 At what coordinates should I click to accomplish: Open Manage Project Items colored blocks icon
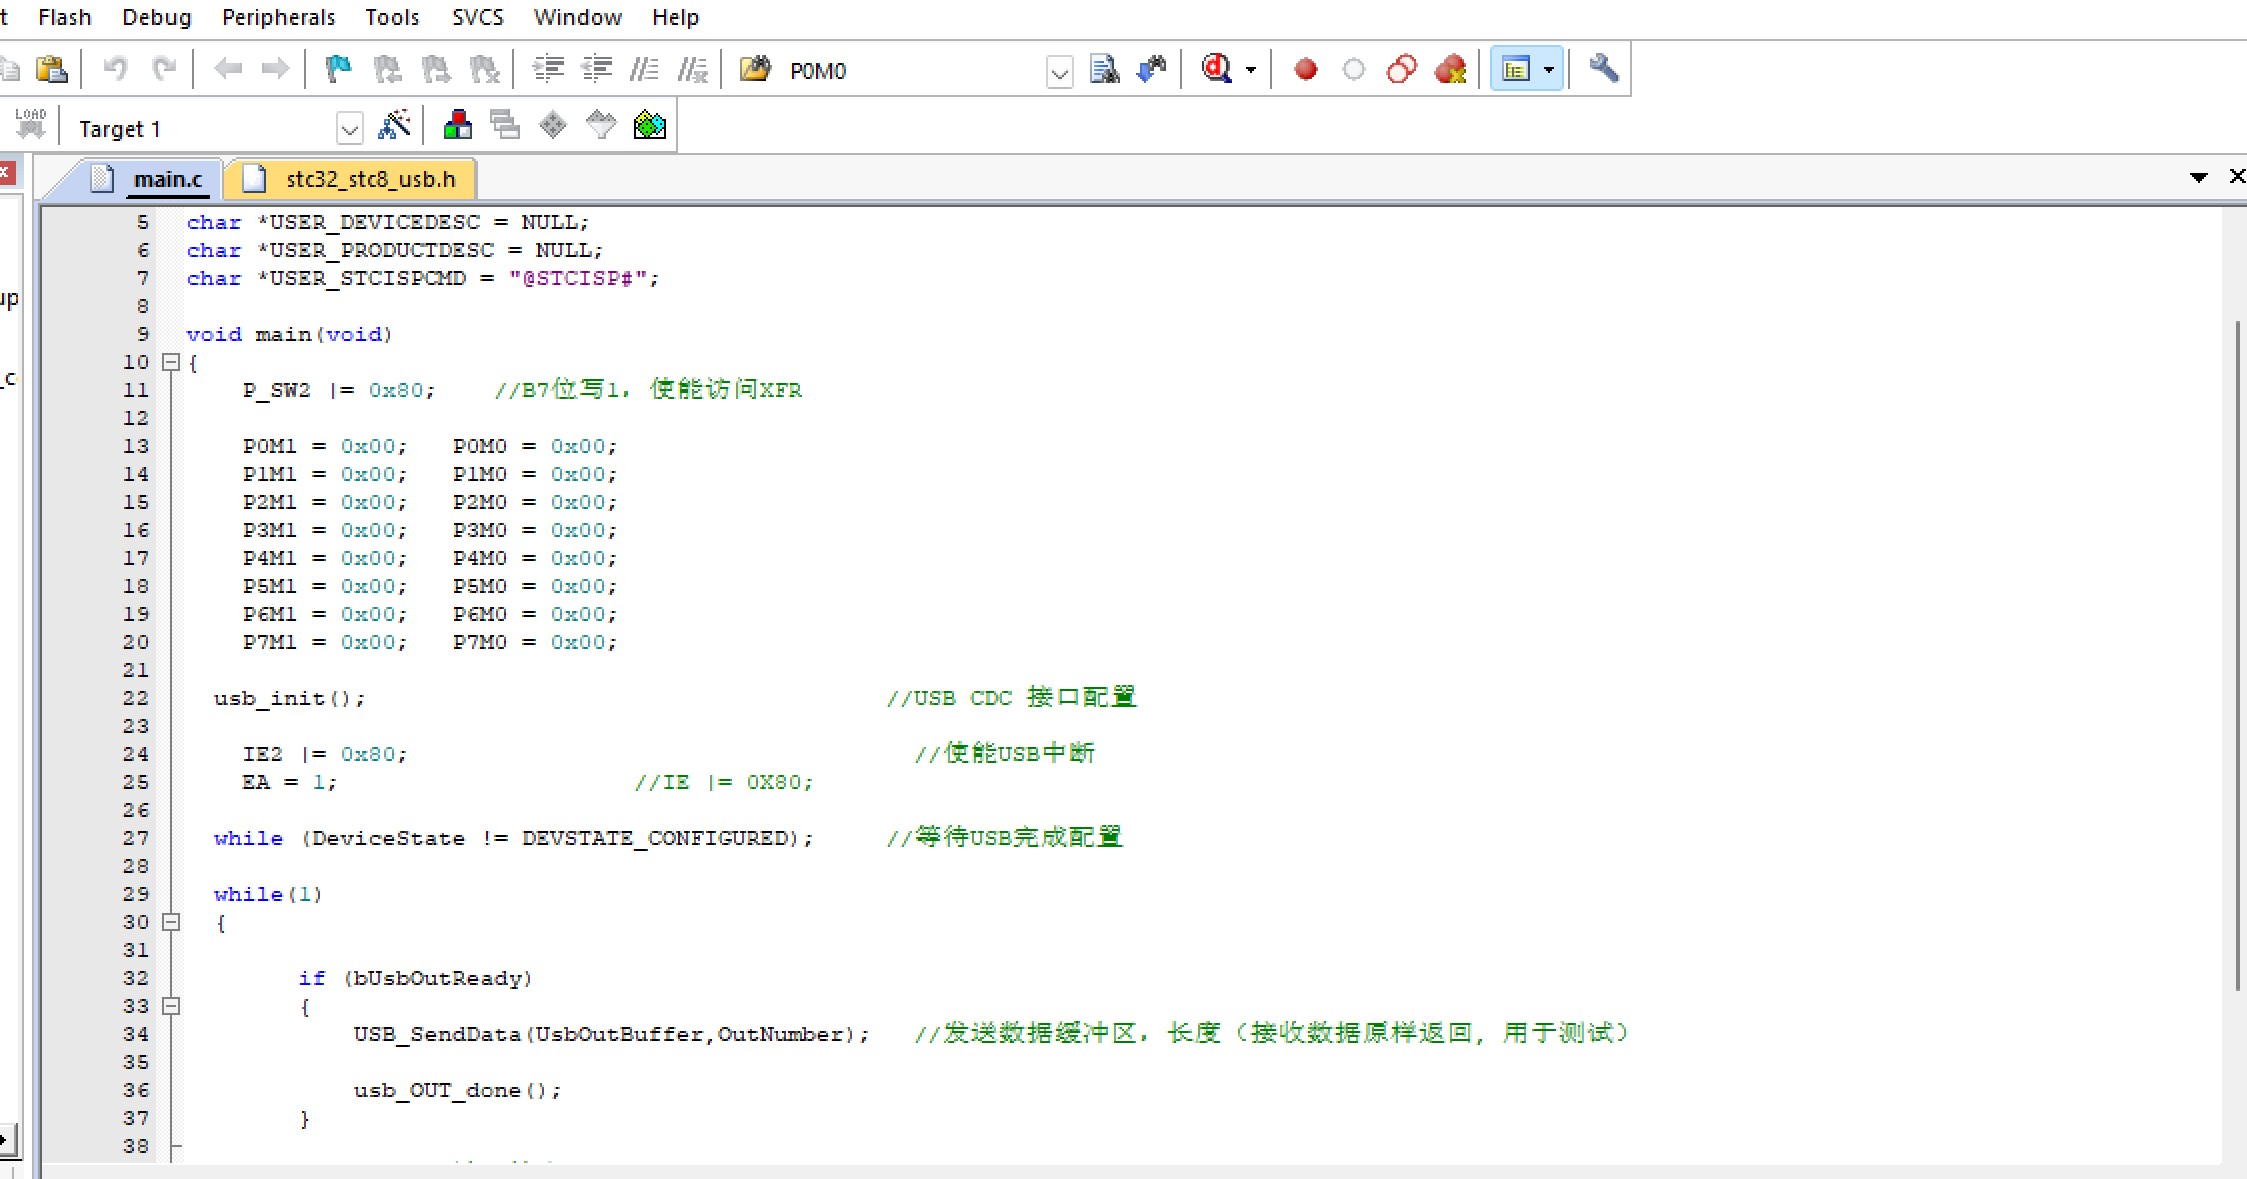pos(457,126)
